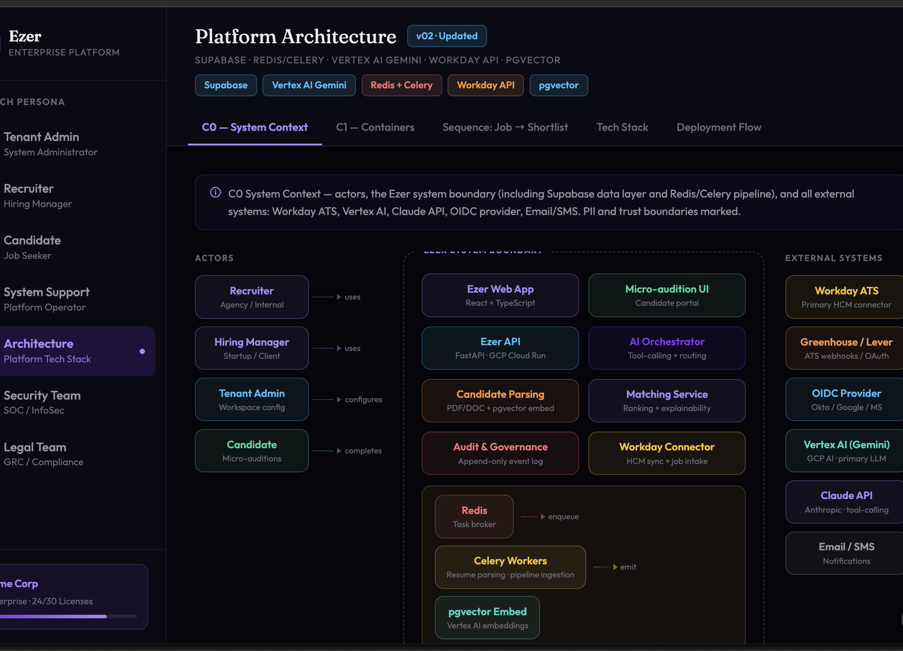Select the Workday API tag chip
This screenshot has width=903, height=651.
485,85
